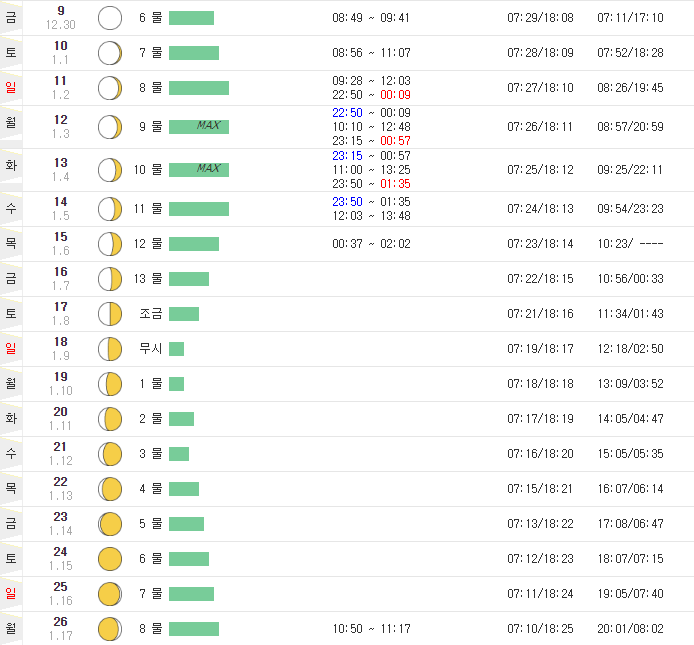Screen dimensions: 694x645
Task: Click the tide label 무시
Action: click(x=151, y=348)
